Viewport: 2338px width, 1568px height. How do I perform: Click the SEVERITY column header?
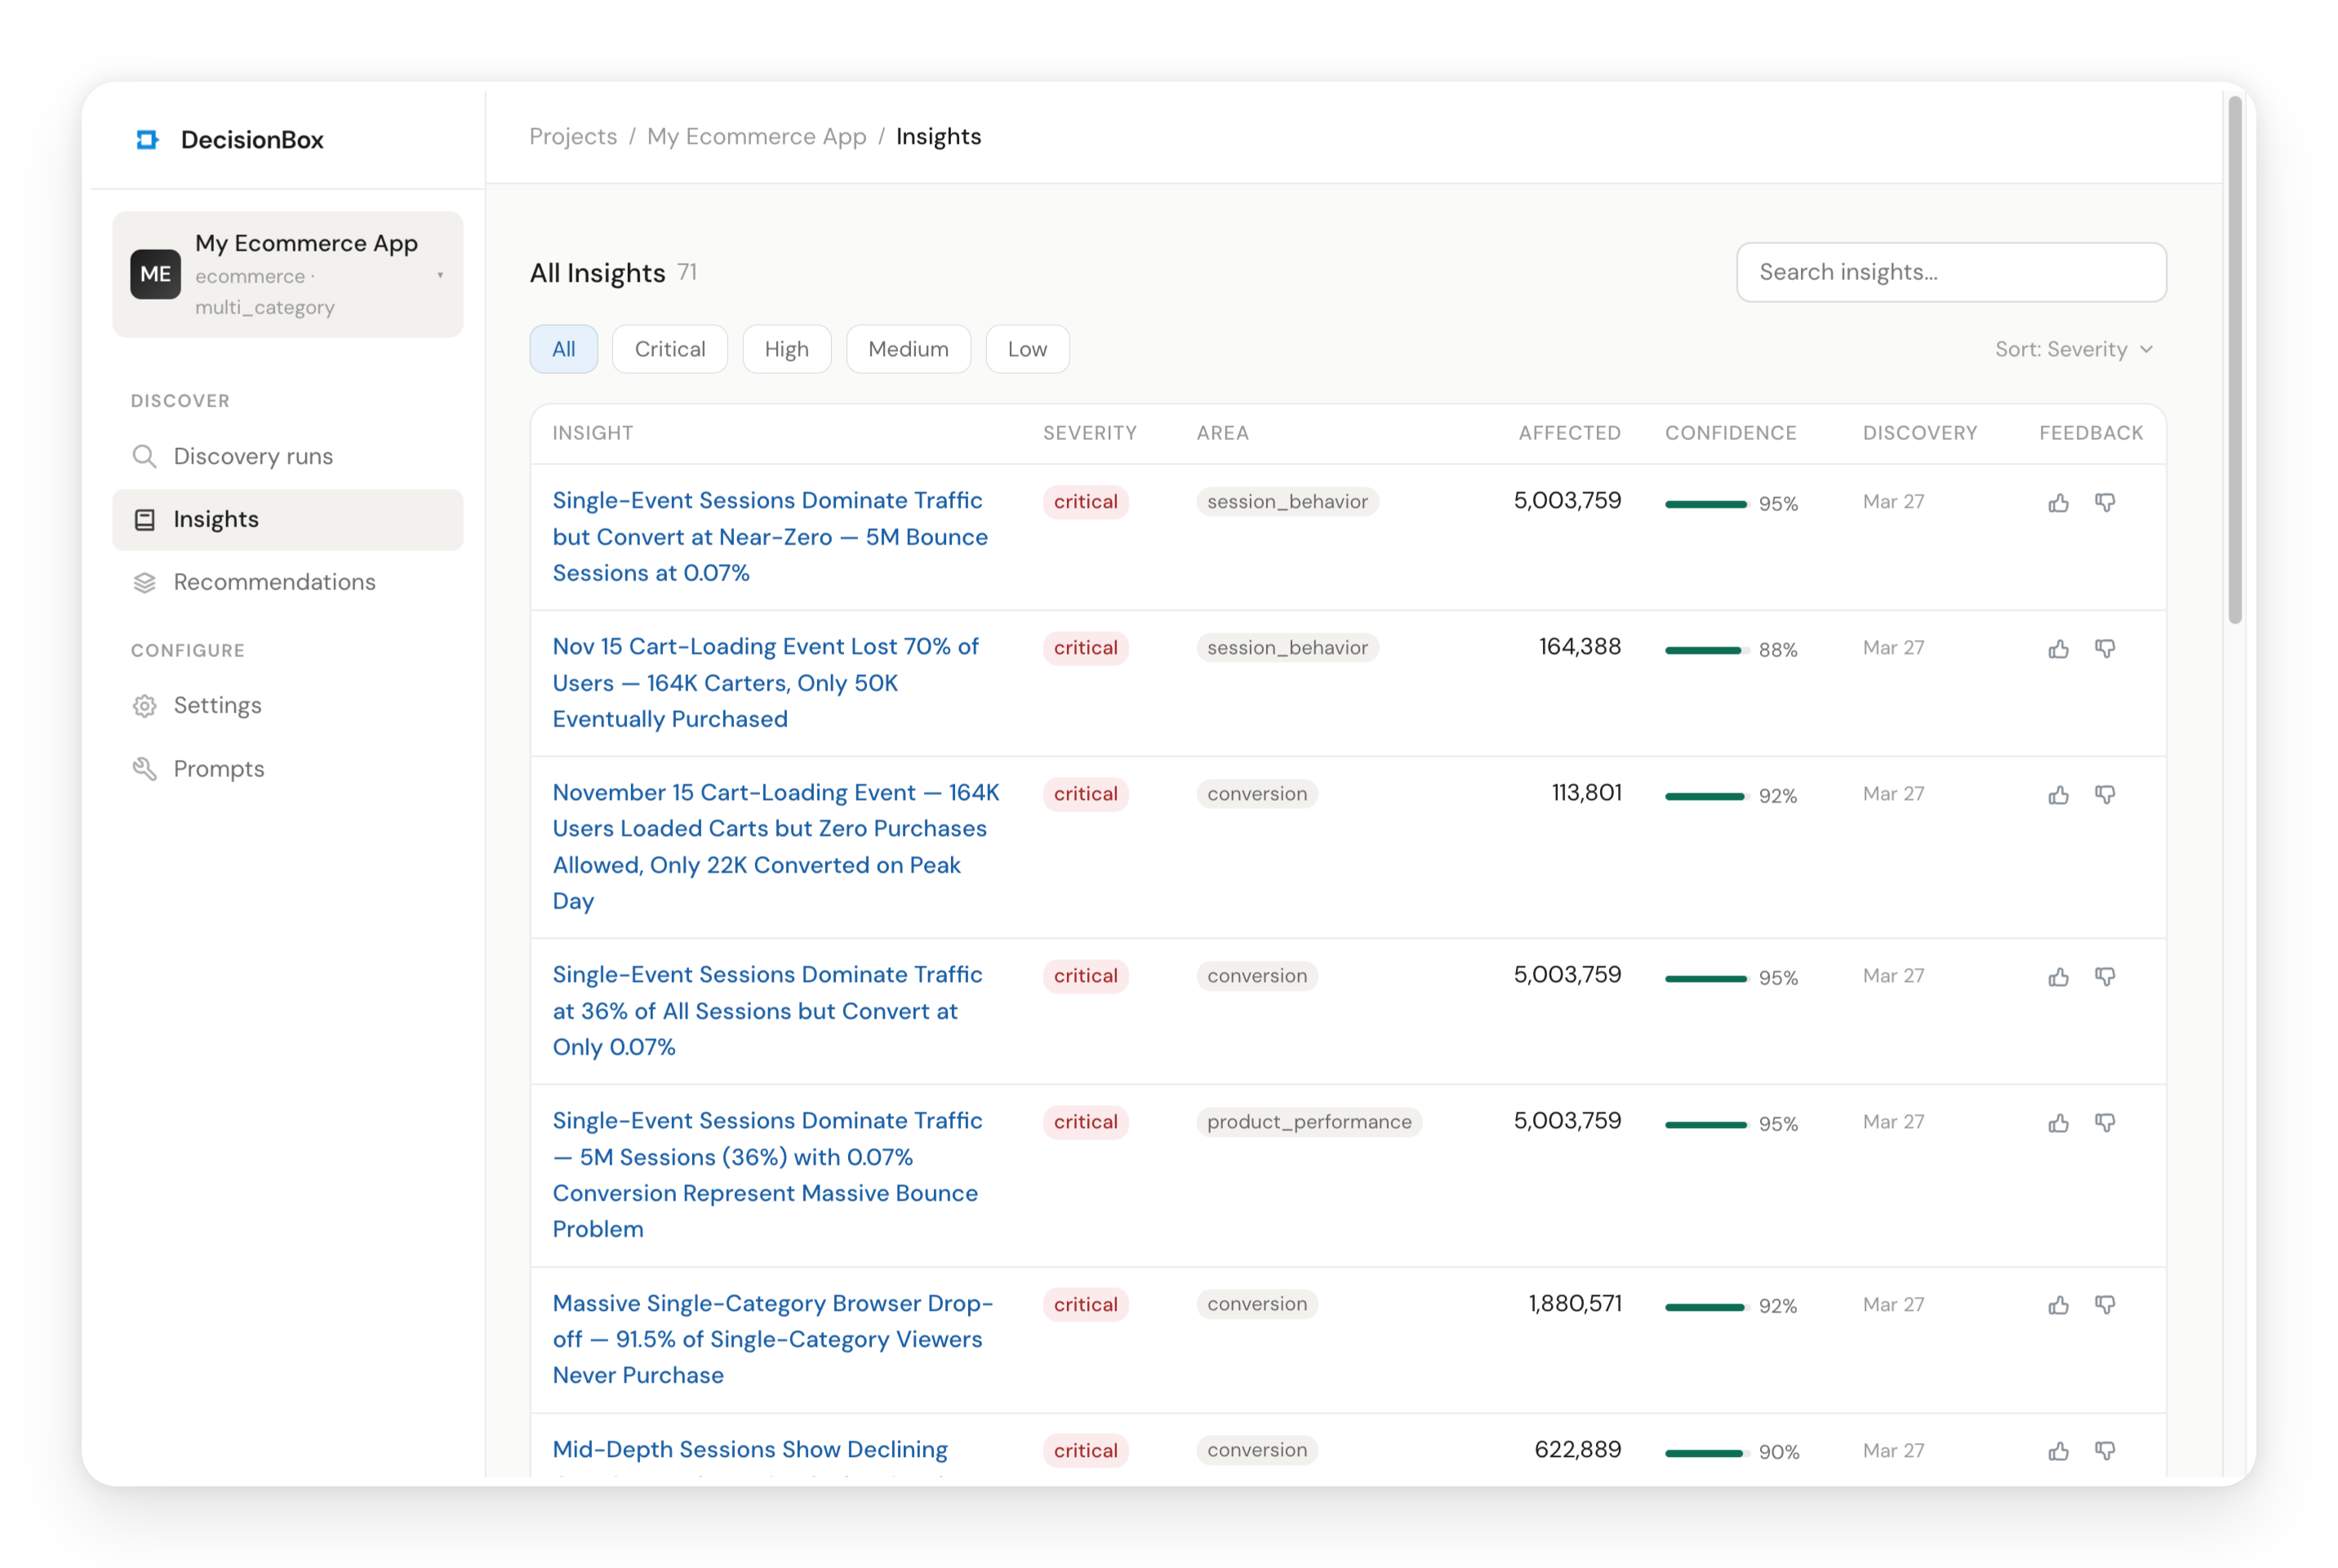pos(1089,433)
